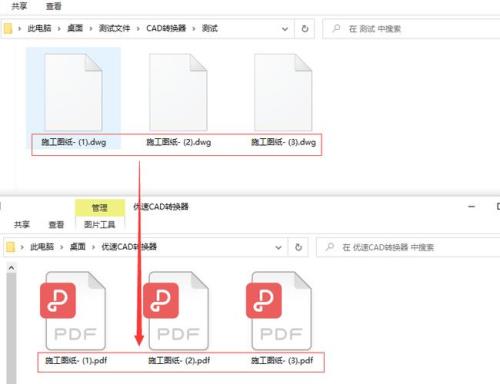Open 查看 tab in 优速CAD转换器 window
500x384 pixels.
coord(56,225)
